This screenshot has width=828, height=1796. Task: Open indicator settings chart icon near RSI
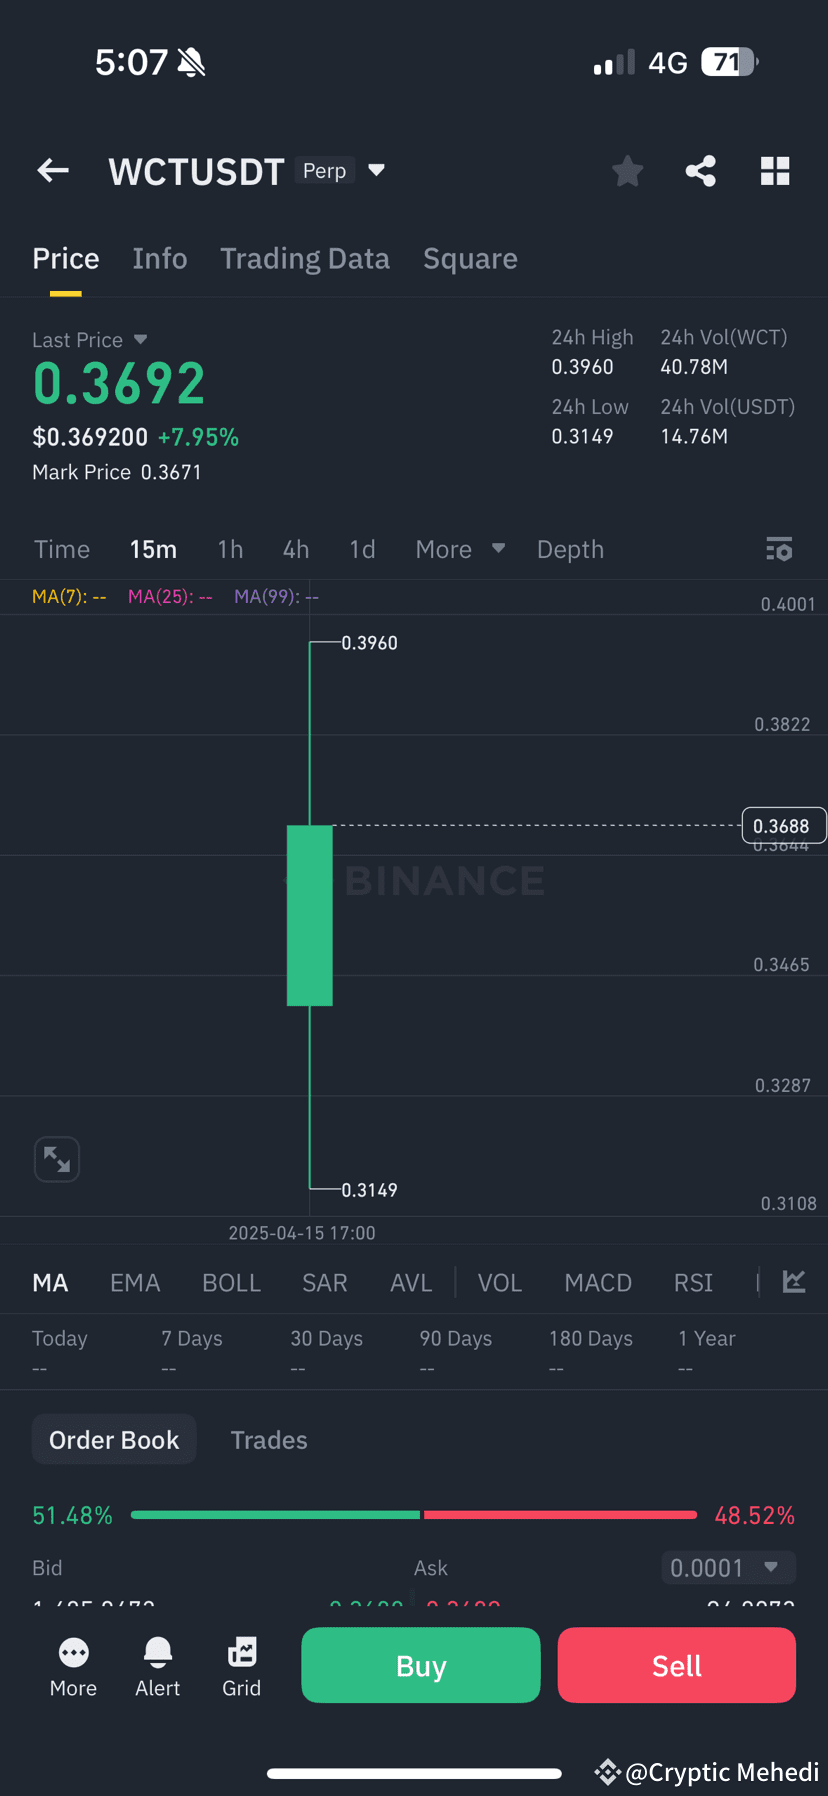(x=794, y=1281)
